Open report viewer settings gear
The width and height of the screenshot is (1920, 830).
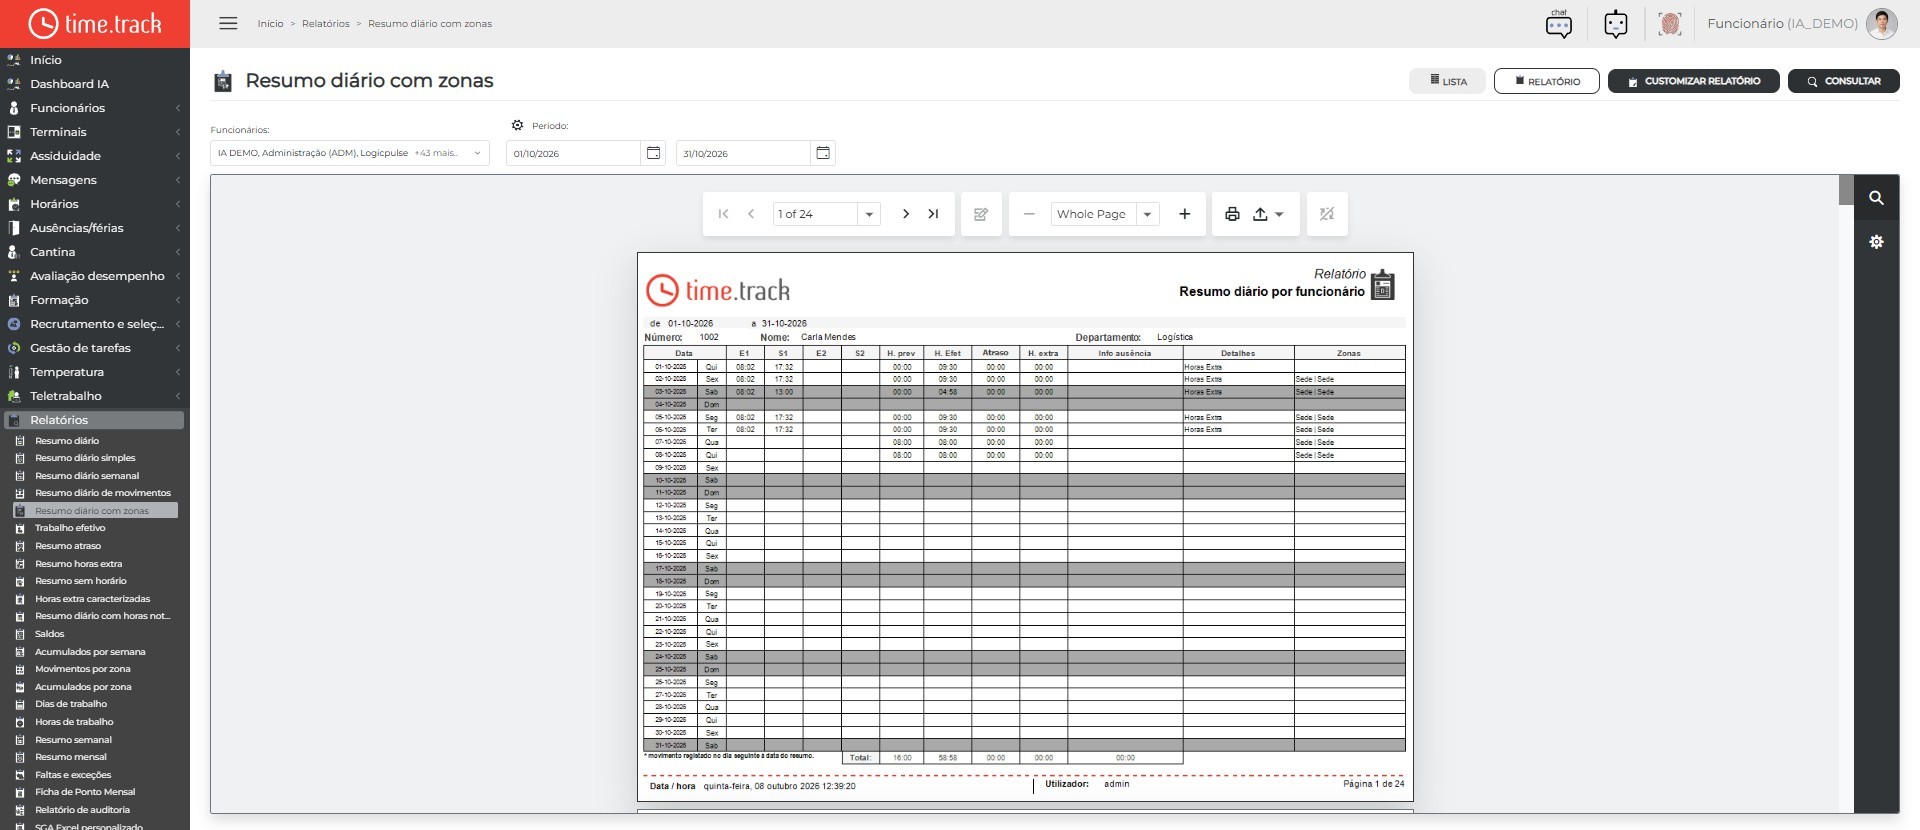[1876, 242]
